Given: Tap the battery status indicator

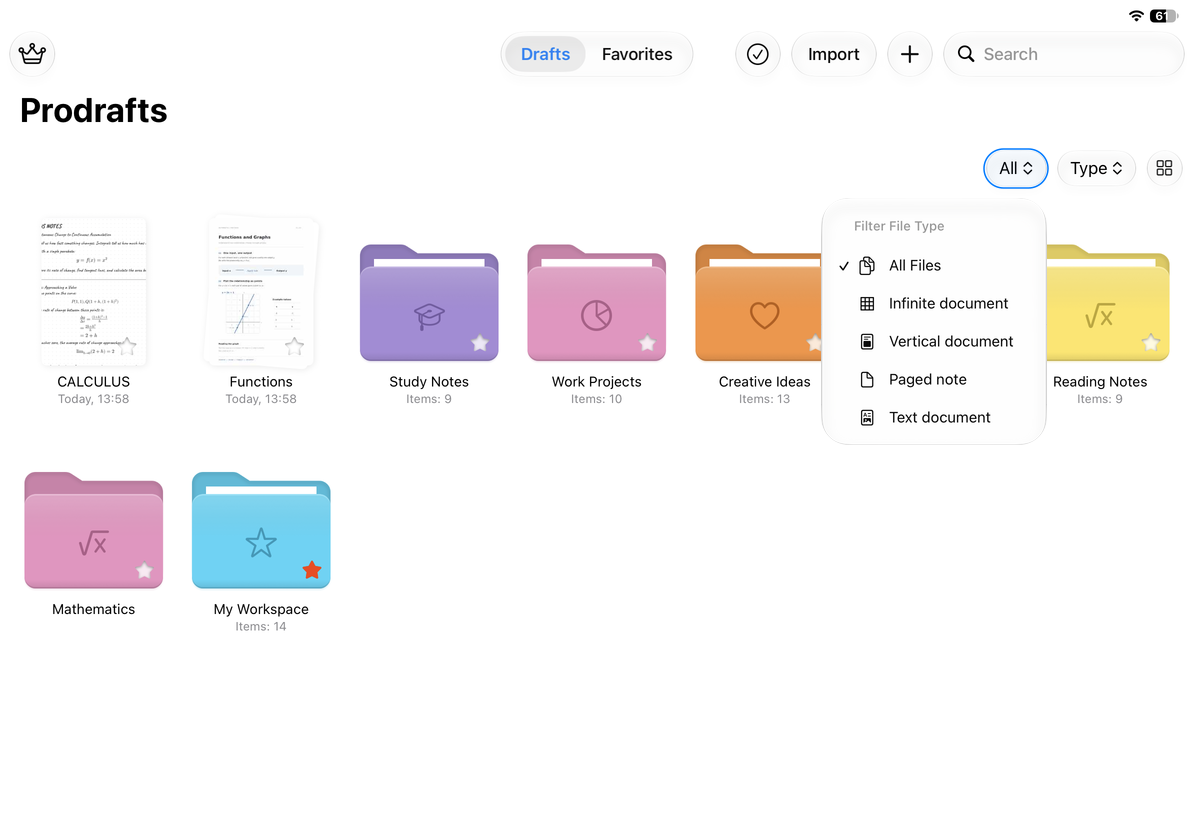Looking at the screenshot, I should (1164, 16).
